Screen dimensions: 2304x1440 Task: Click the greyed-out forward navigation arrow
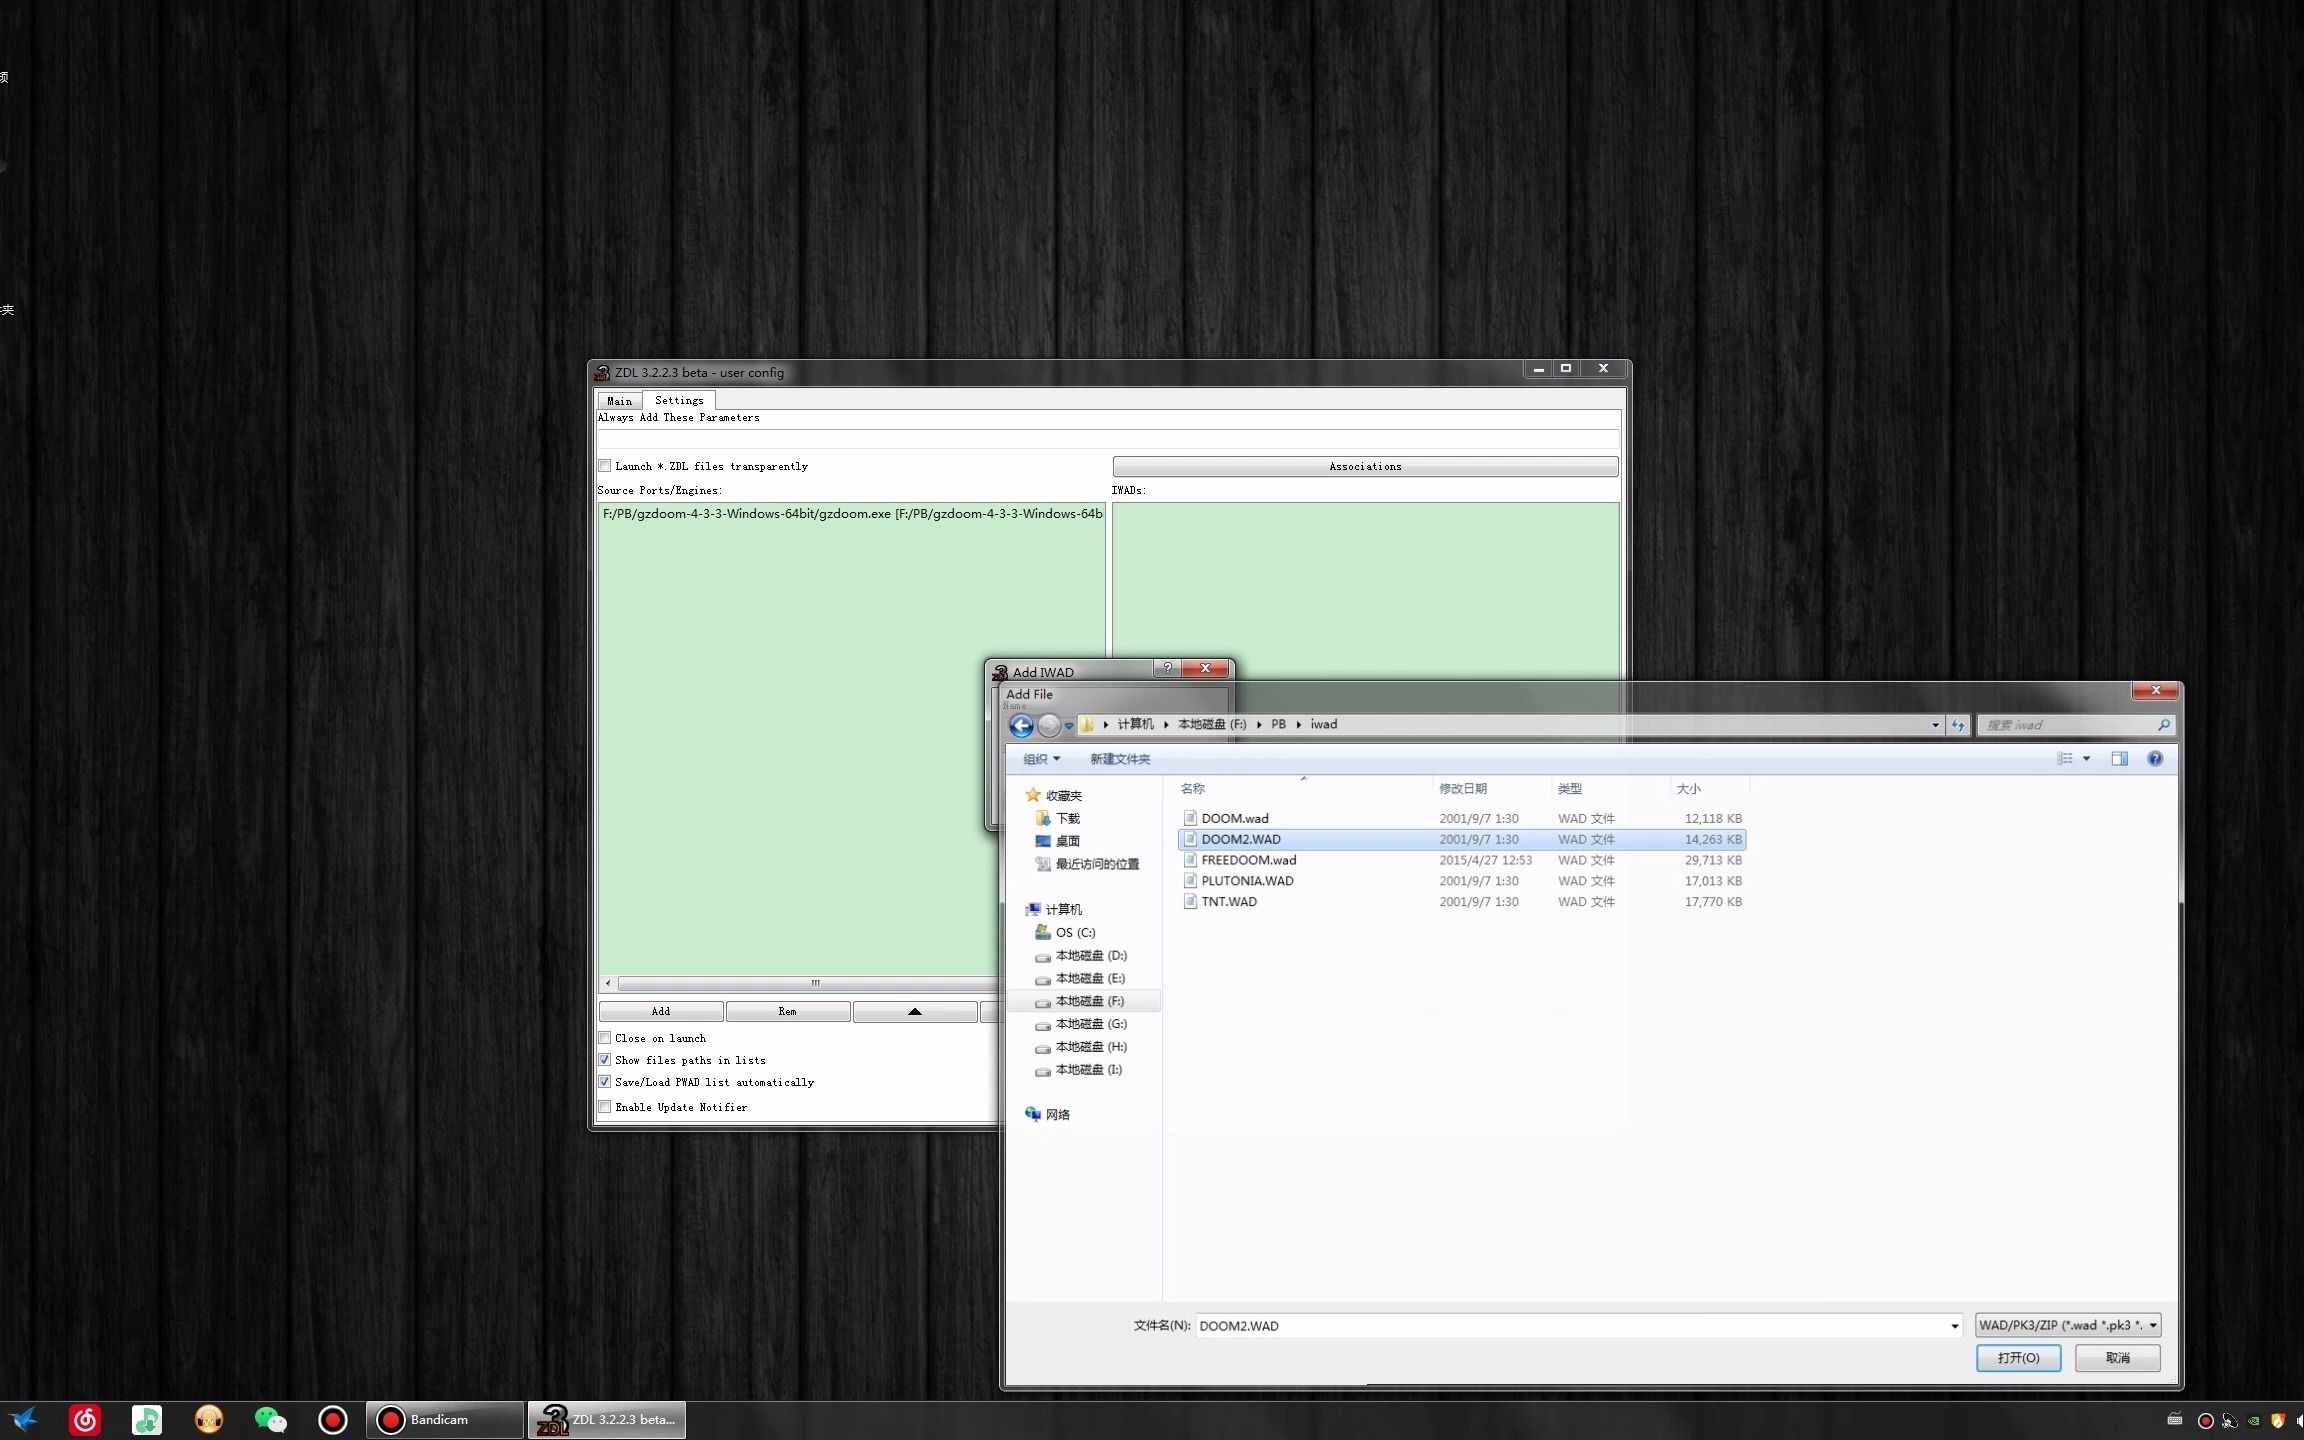(1048, 725)
